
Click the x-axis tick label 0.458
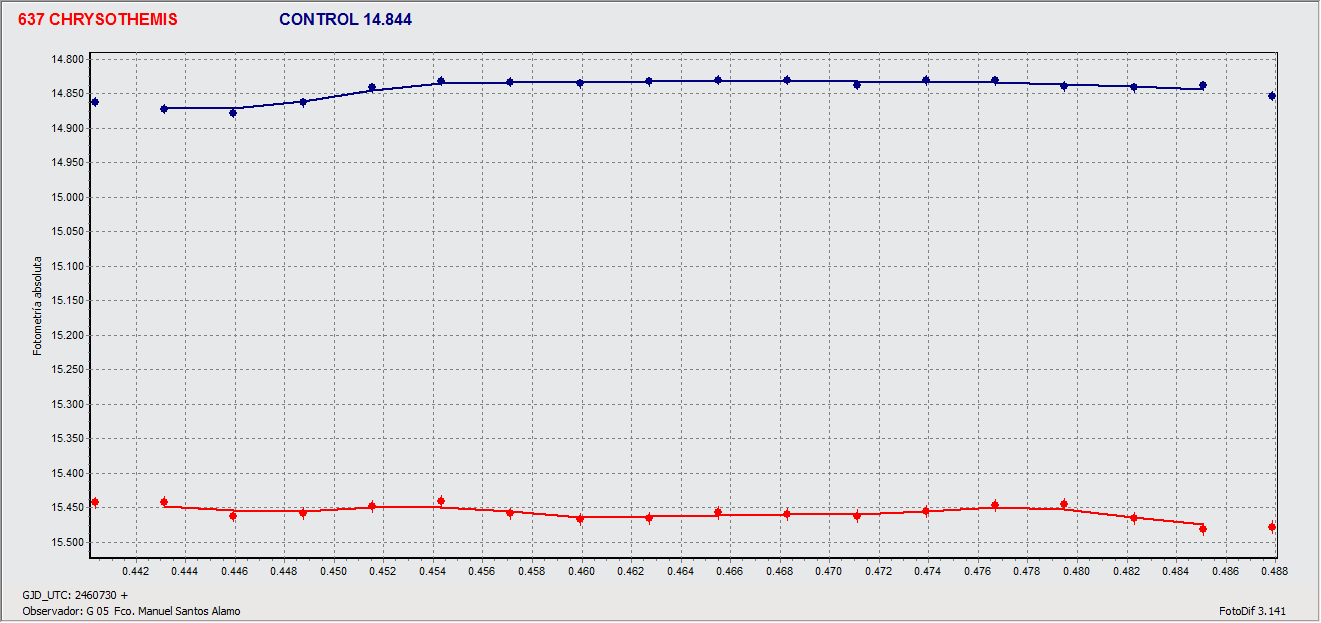tap(531, 572)
